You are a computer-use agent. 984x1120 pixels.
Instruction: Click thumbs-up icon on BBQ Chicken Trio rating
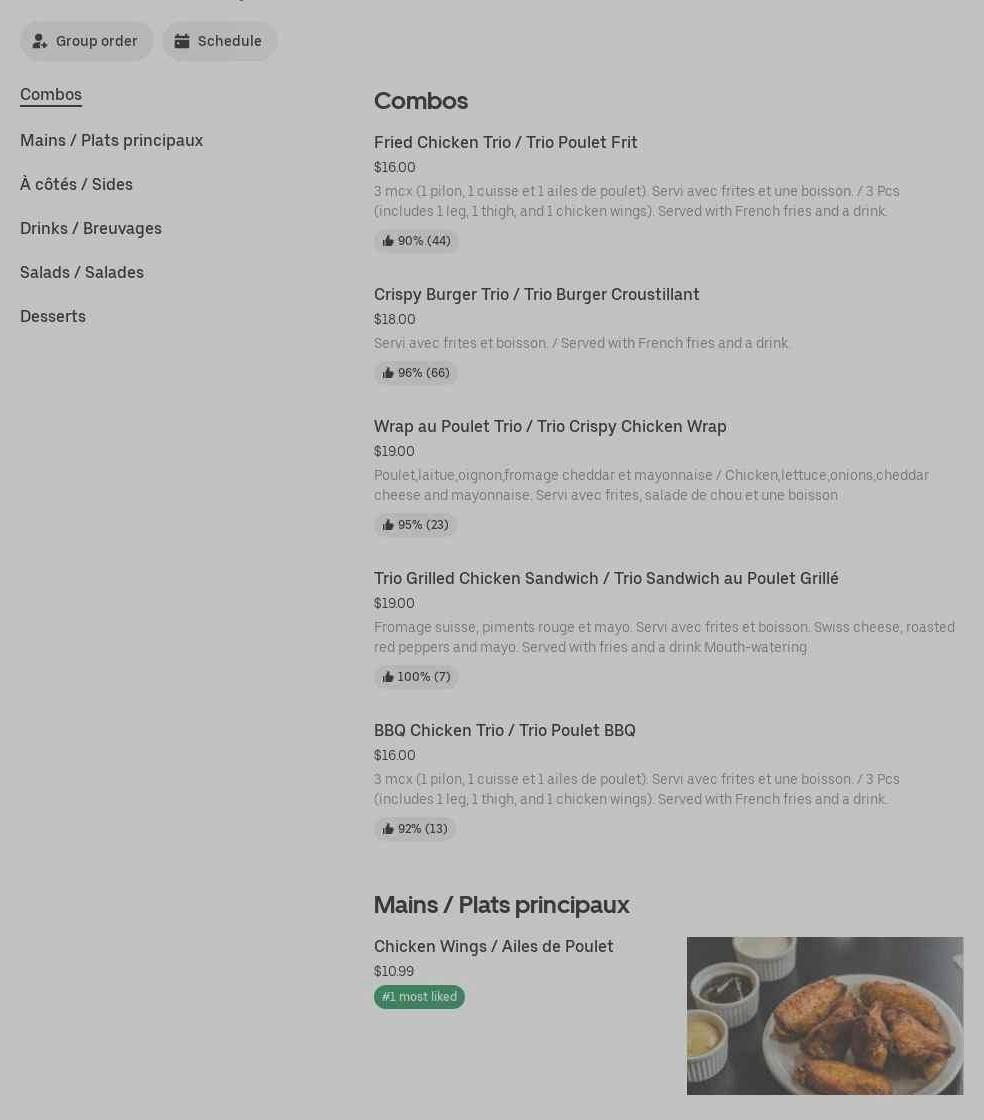click(x=388, y=829)
